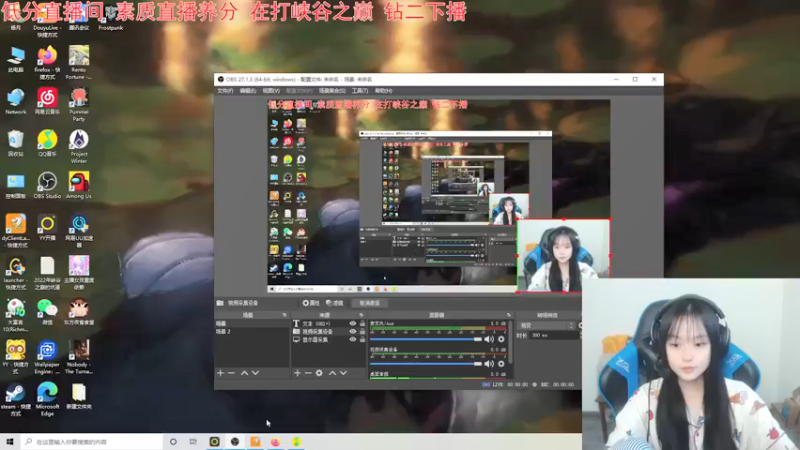Click the 取消激活 deactivate button

click(x=369, y=303)
